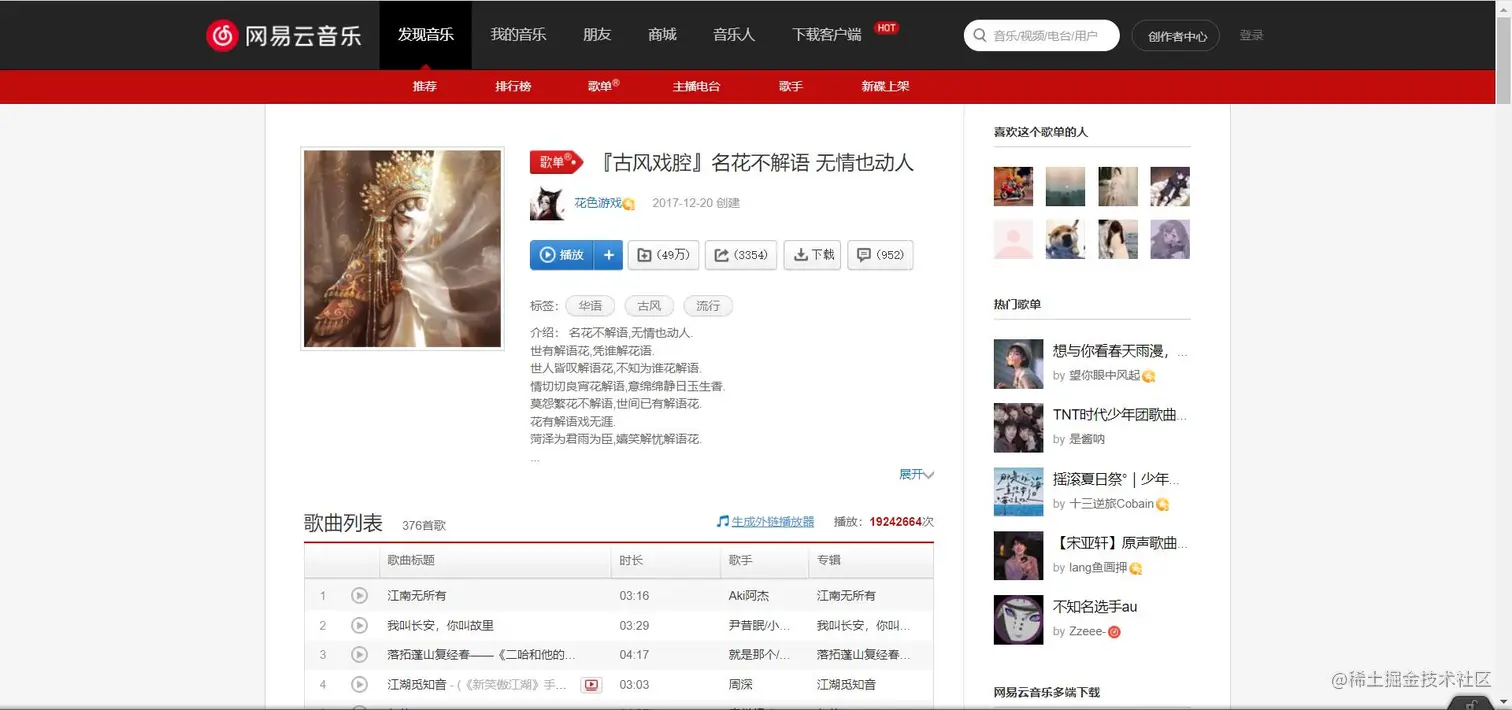1512x710 pixels.
Task: Play song 我叫长安，你叫故里 via play icon
Action: click(359, 625)
